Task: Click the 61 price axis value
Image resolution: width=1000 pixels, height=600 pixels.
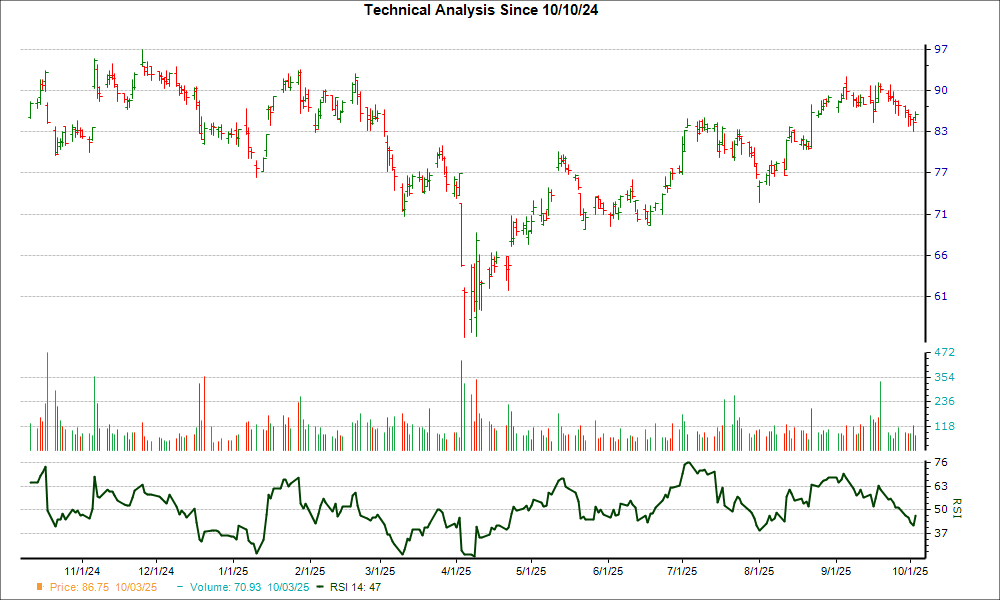Action: [941, 296]
